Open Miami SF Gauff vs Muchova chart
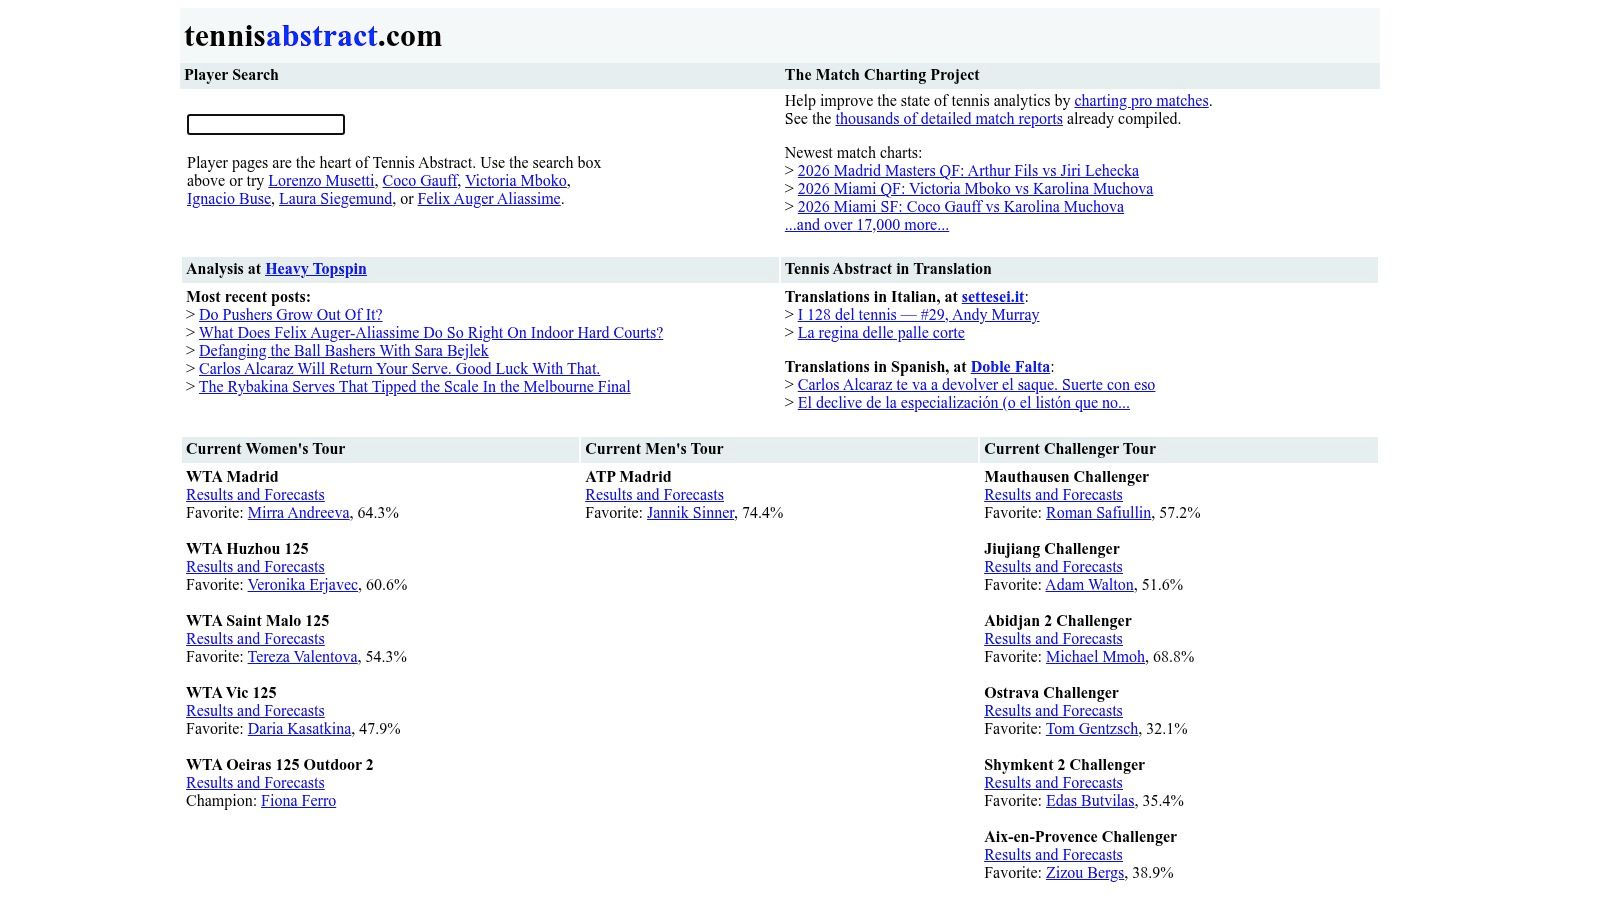 961,207
